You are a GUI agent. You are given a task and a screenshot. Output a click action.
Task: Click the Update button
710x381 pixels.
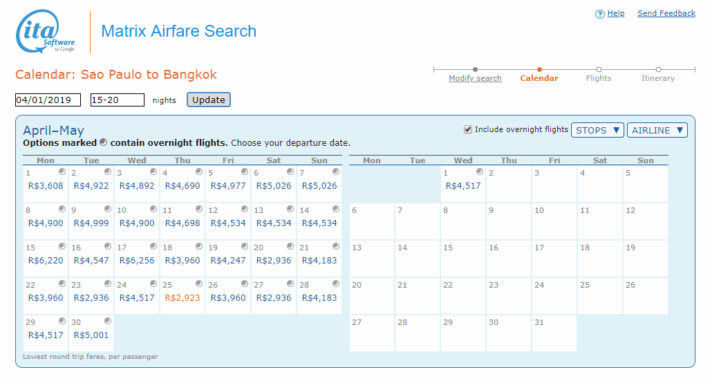[209, 100]
